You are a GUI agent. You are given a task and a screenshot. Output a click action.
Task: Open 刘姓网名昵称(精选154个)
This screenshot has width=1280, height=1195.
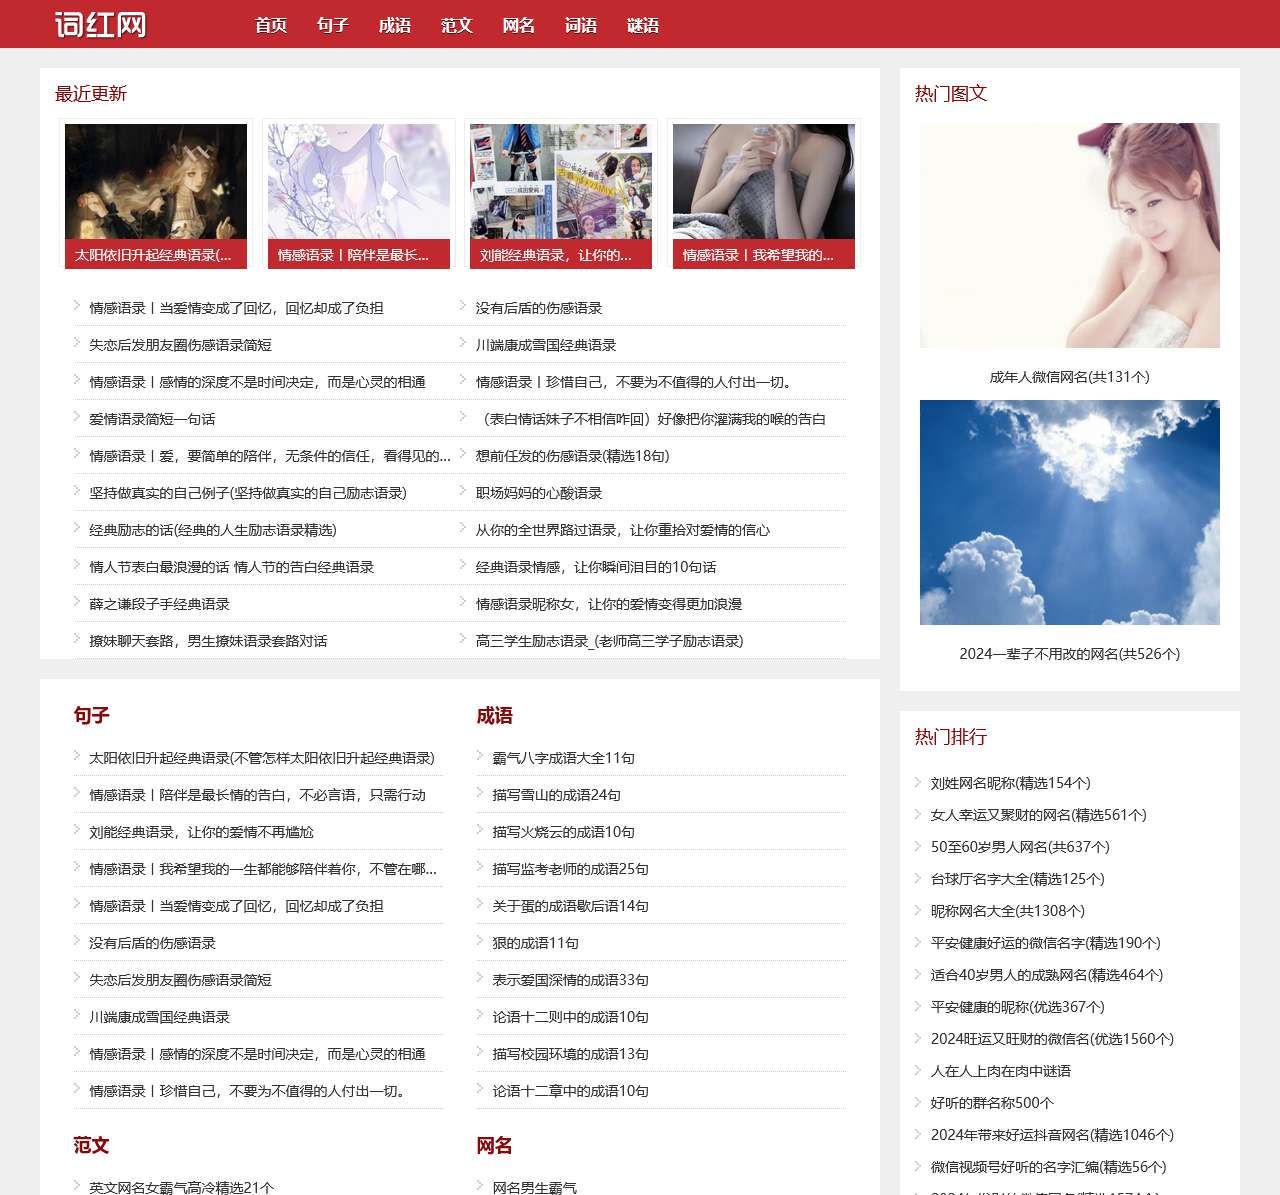pos(1010,783)
